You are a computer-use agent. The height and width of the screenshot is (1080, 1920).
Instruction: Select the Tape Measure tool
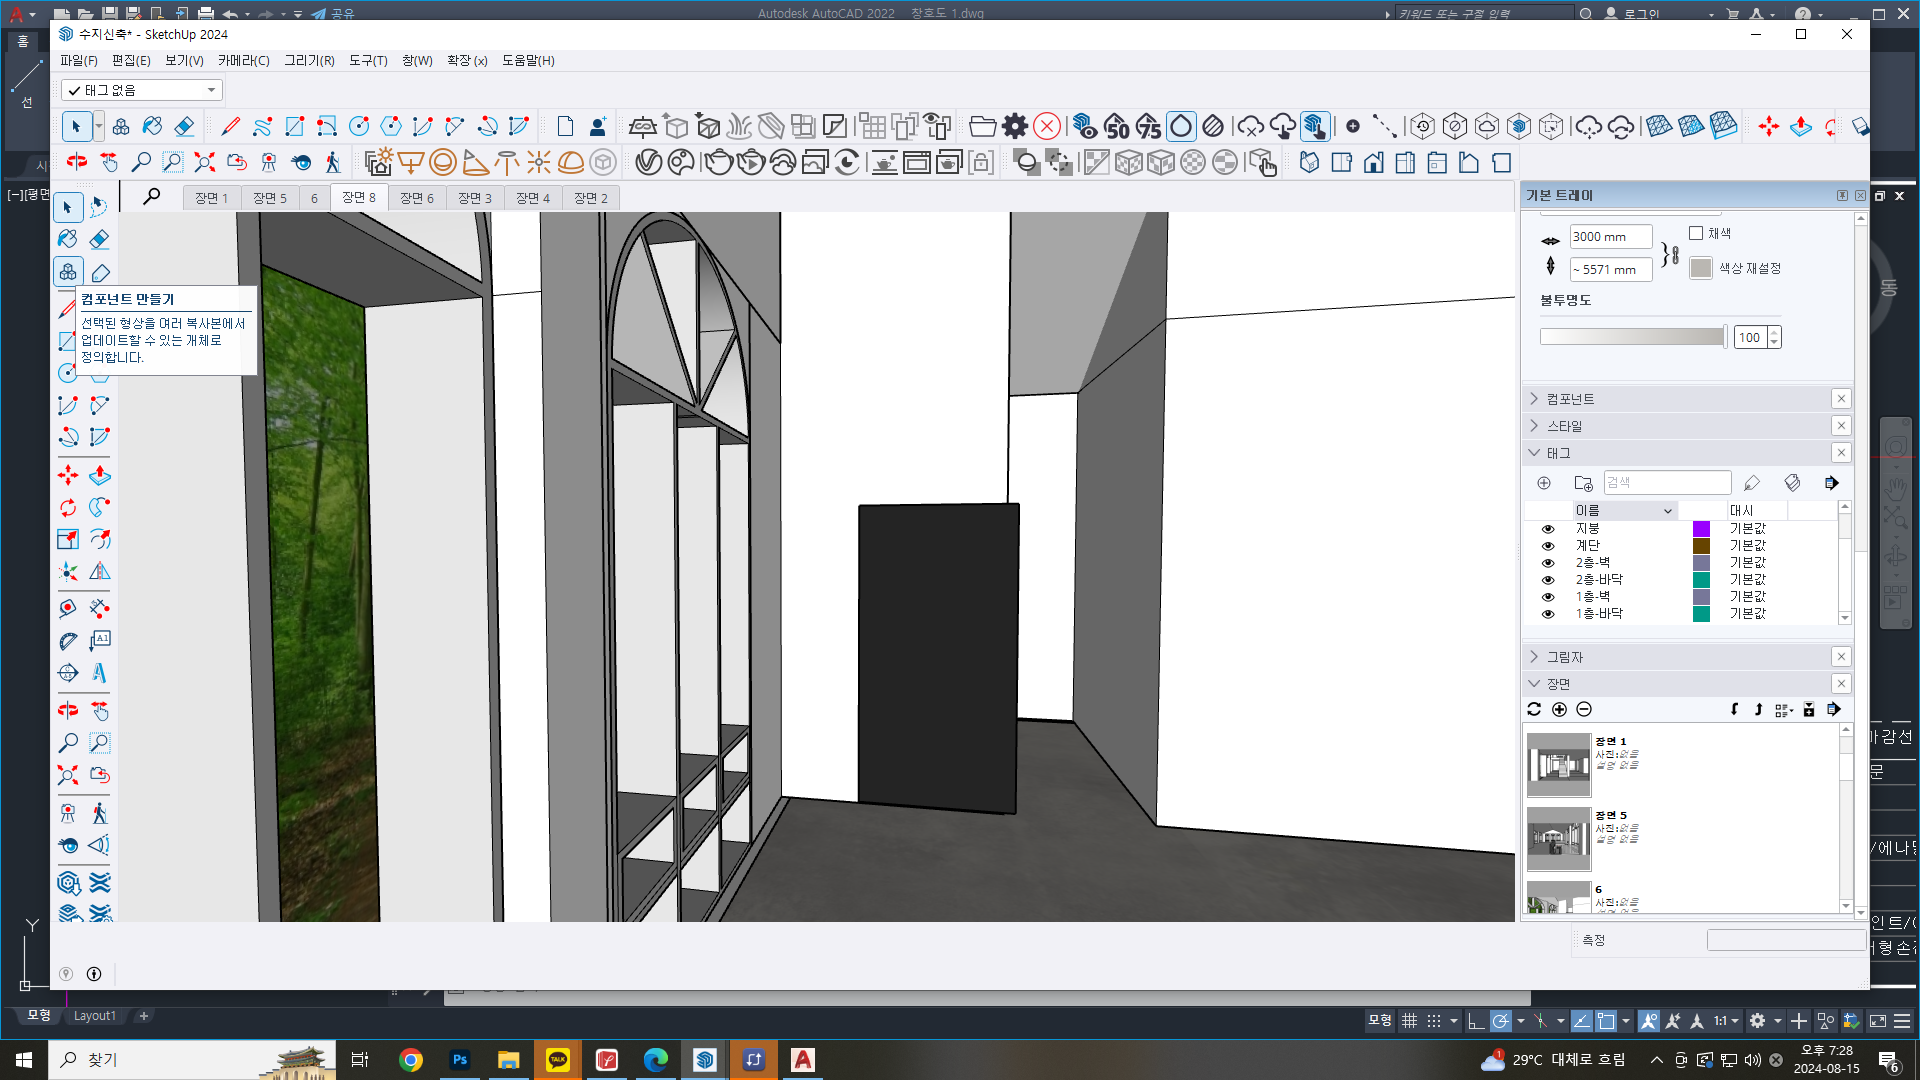pos(67,608)
